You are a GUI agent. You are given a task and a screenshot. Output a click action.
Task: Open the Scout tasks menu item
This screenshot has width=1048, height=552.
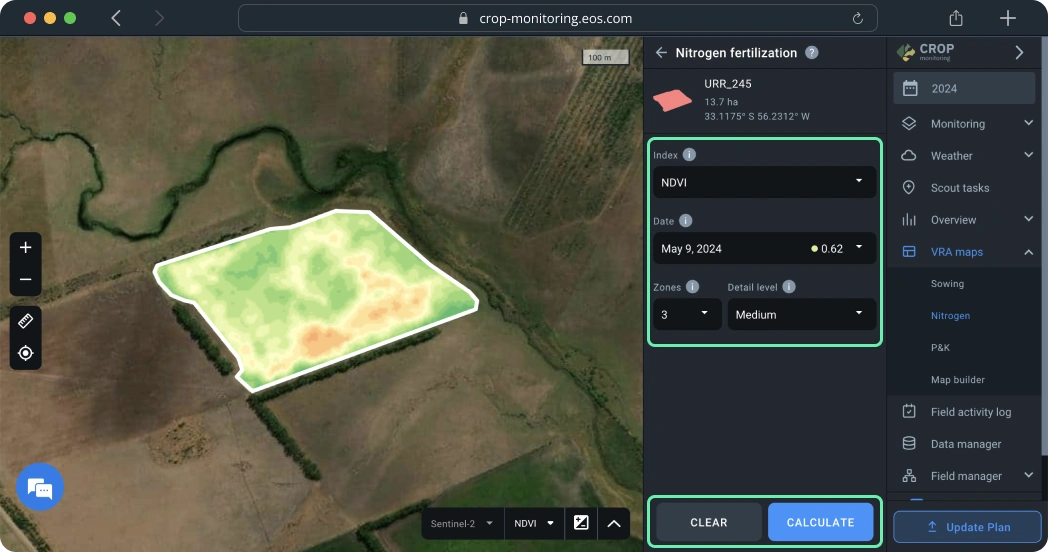pyautogui.click(x=960, y=188)
